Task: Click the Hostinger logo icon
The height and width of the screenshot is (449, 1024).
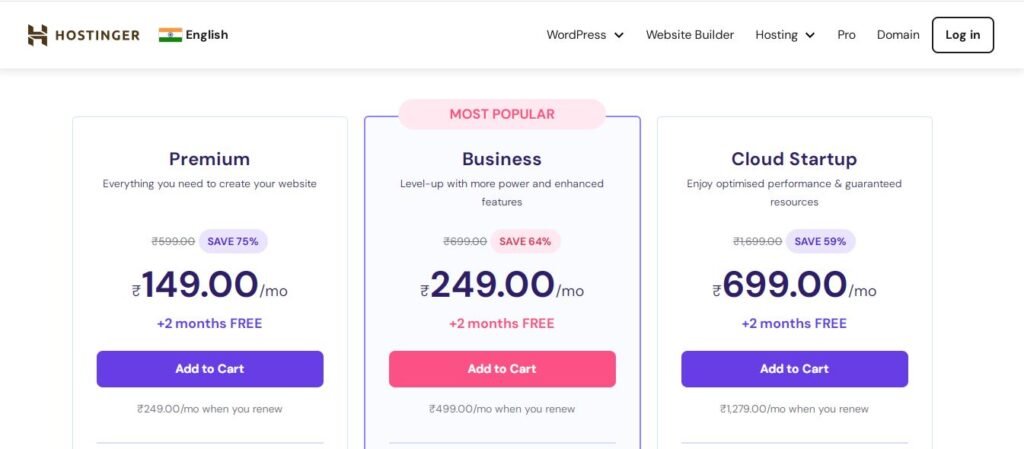Action: point(37,35)
